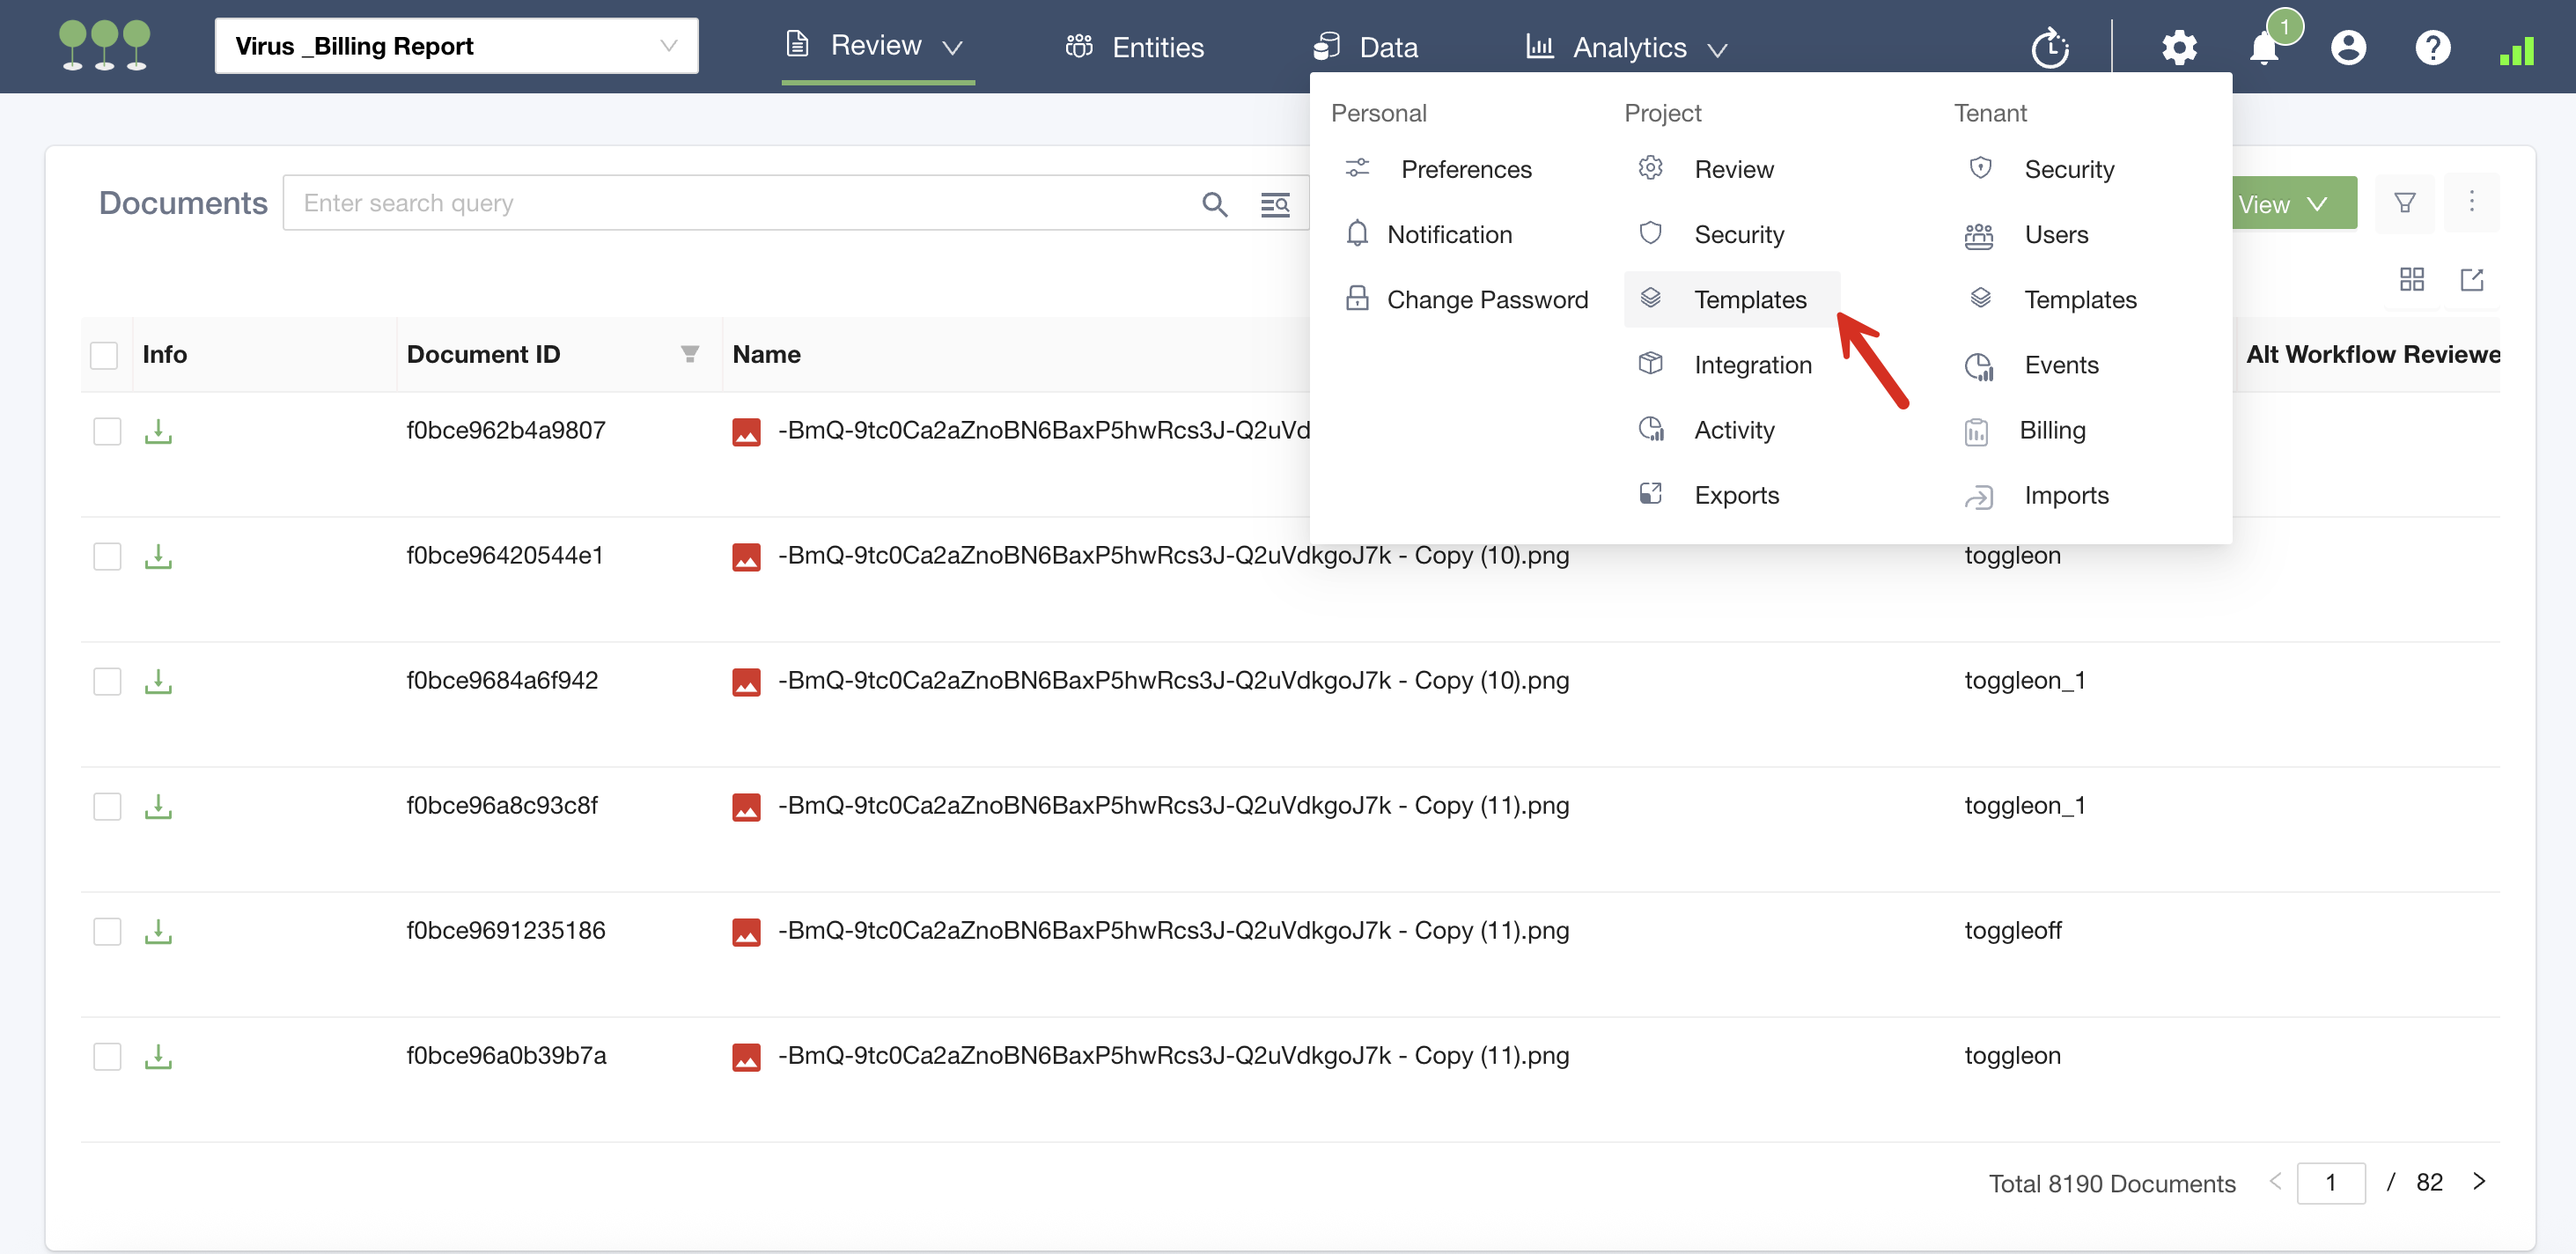
Task: Click the filter funnel icon beside View
Action: coord(2404,203)
